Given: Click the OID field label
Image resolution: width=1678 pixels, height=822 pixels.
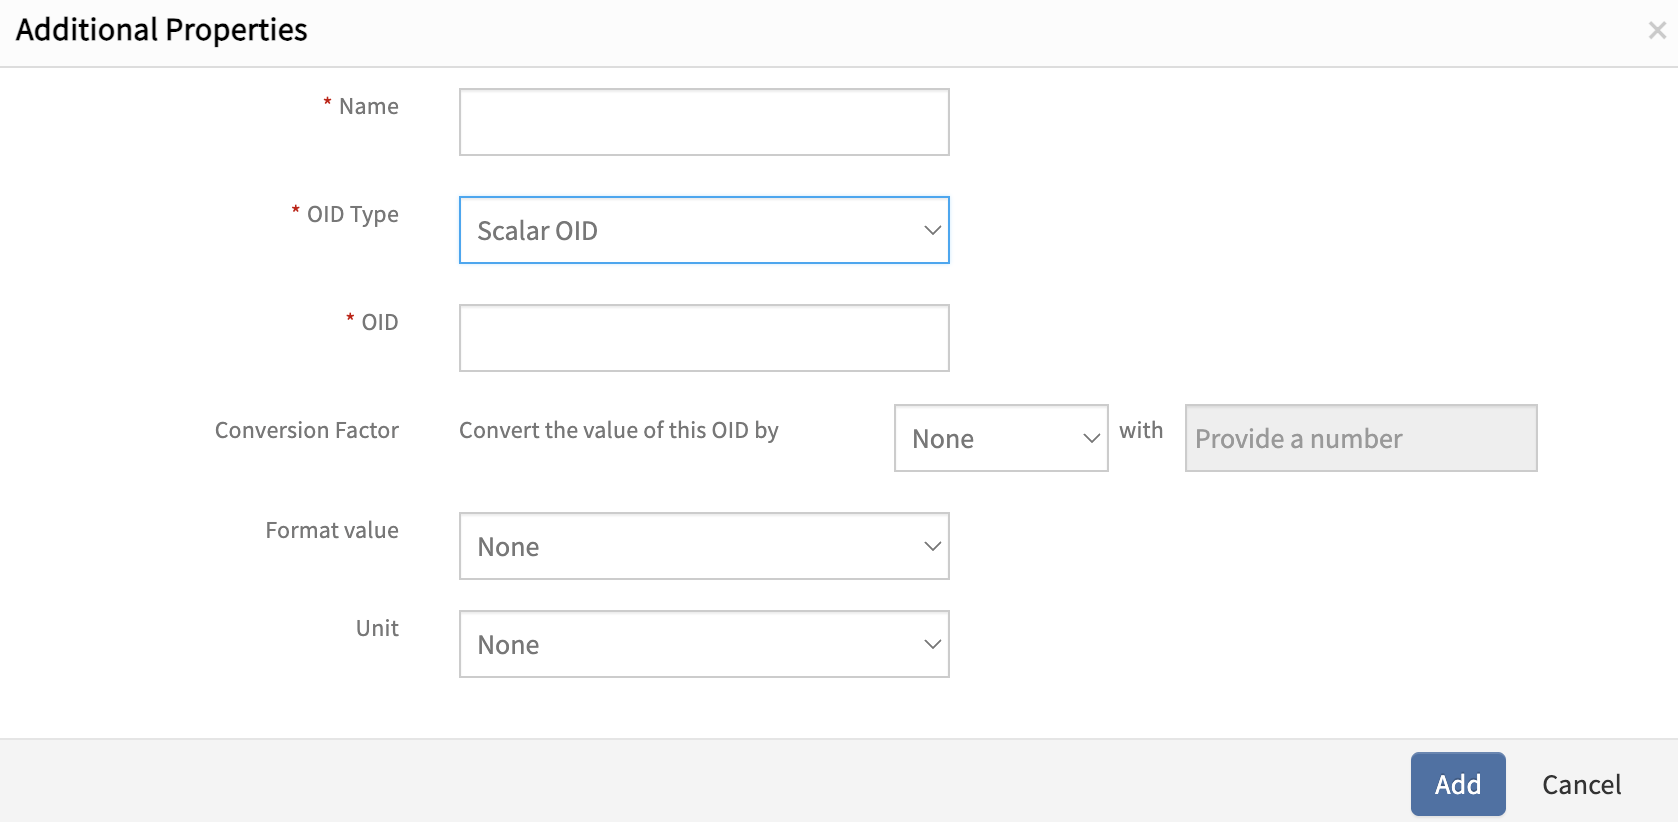Looking at the screenshot, I should pyautogui.click(x=379, y=322).
